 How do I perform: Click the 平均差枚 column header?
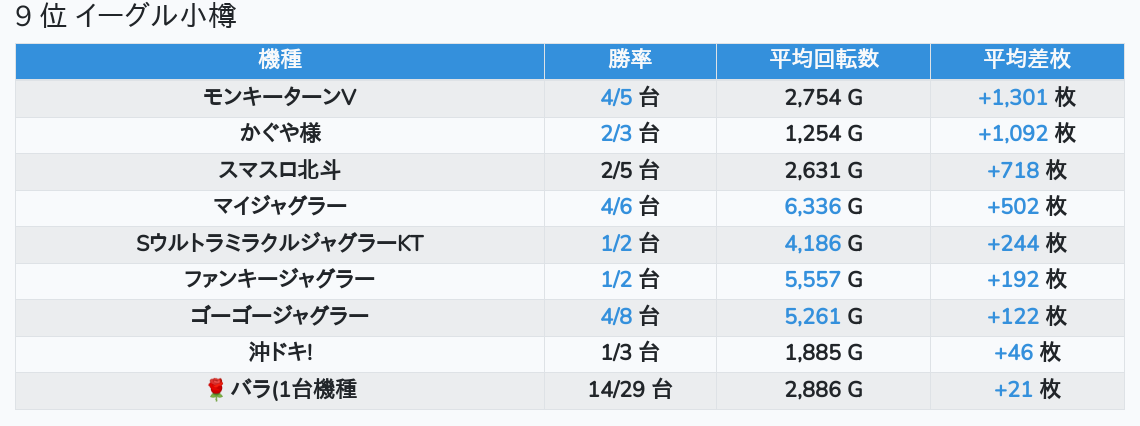pos(1027,60)
